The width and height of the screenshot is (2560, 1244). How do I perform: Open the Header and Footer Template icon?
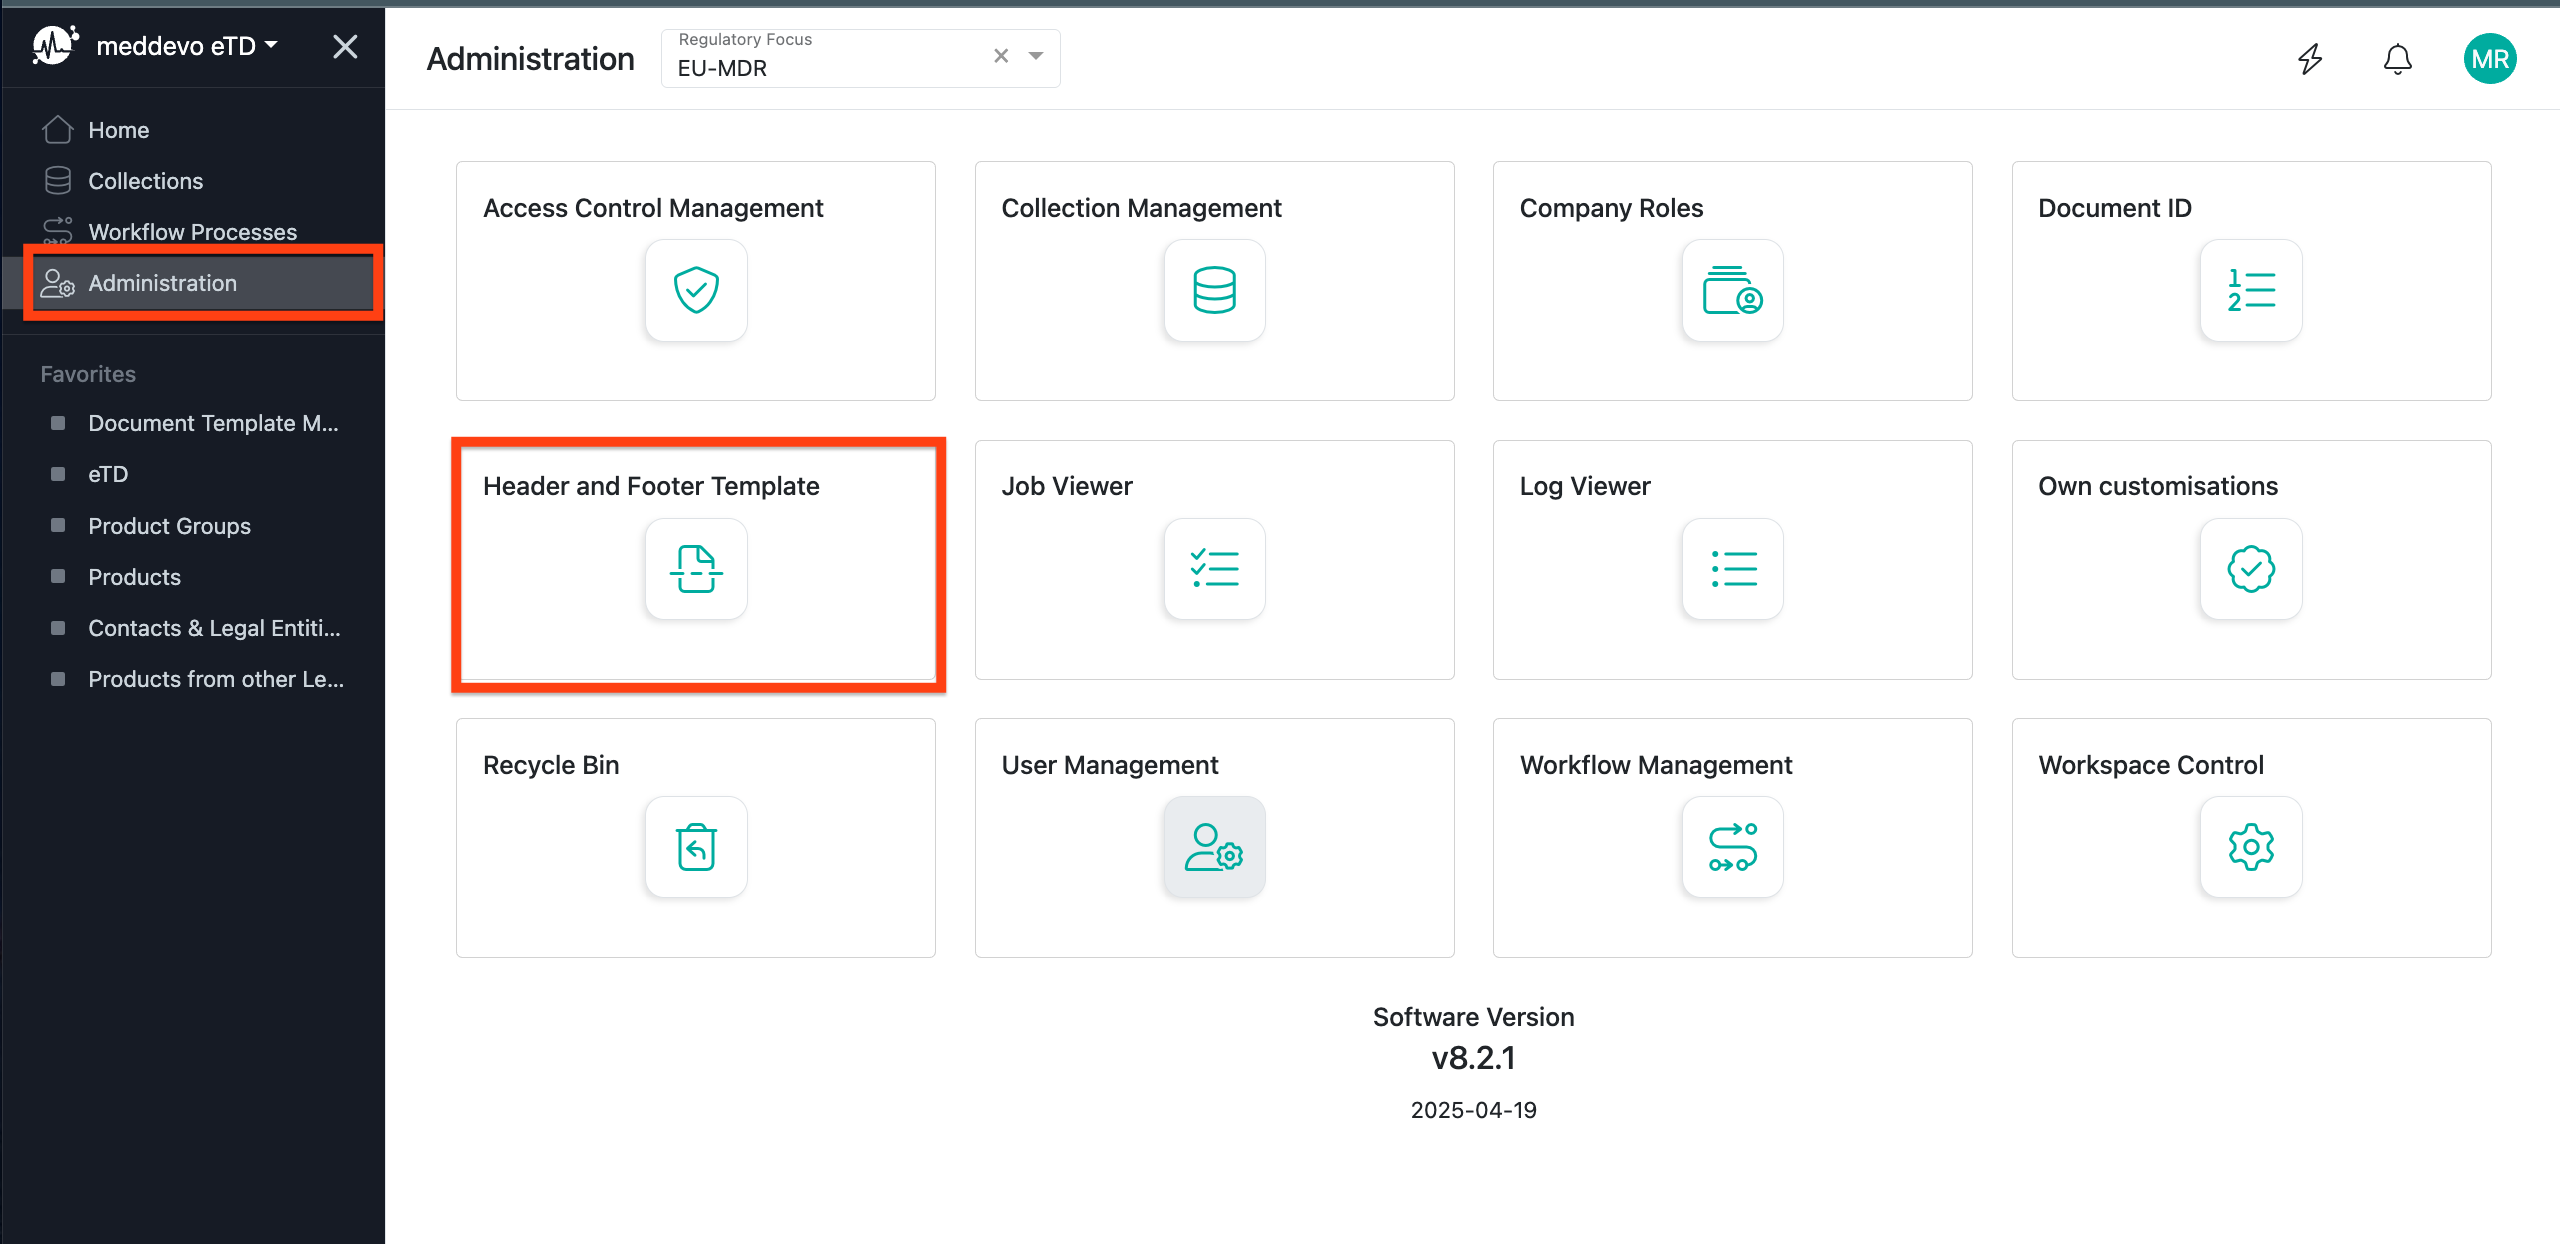[696, 569]
